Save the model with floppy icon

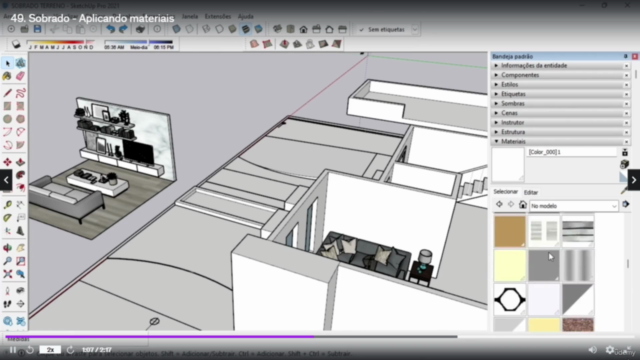pos(38,29)
